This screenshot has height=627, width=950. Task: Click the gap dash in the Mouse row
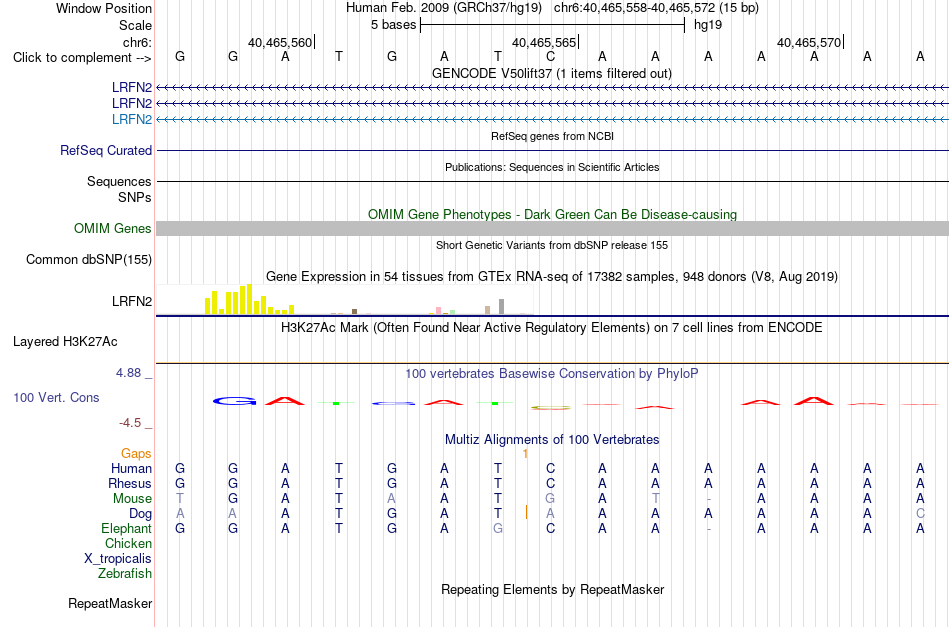708,499
